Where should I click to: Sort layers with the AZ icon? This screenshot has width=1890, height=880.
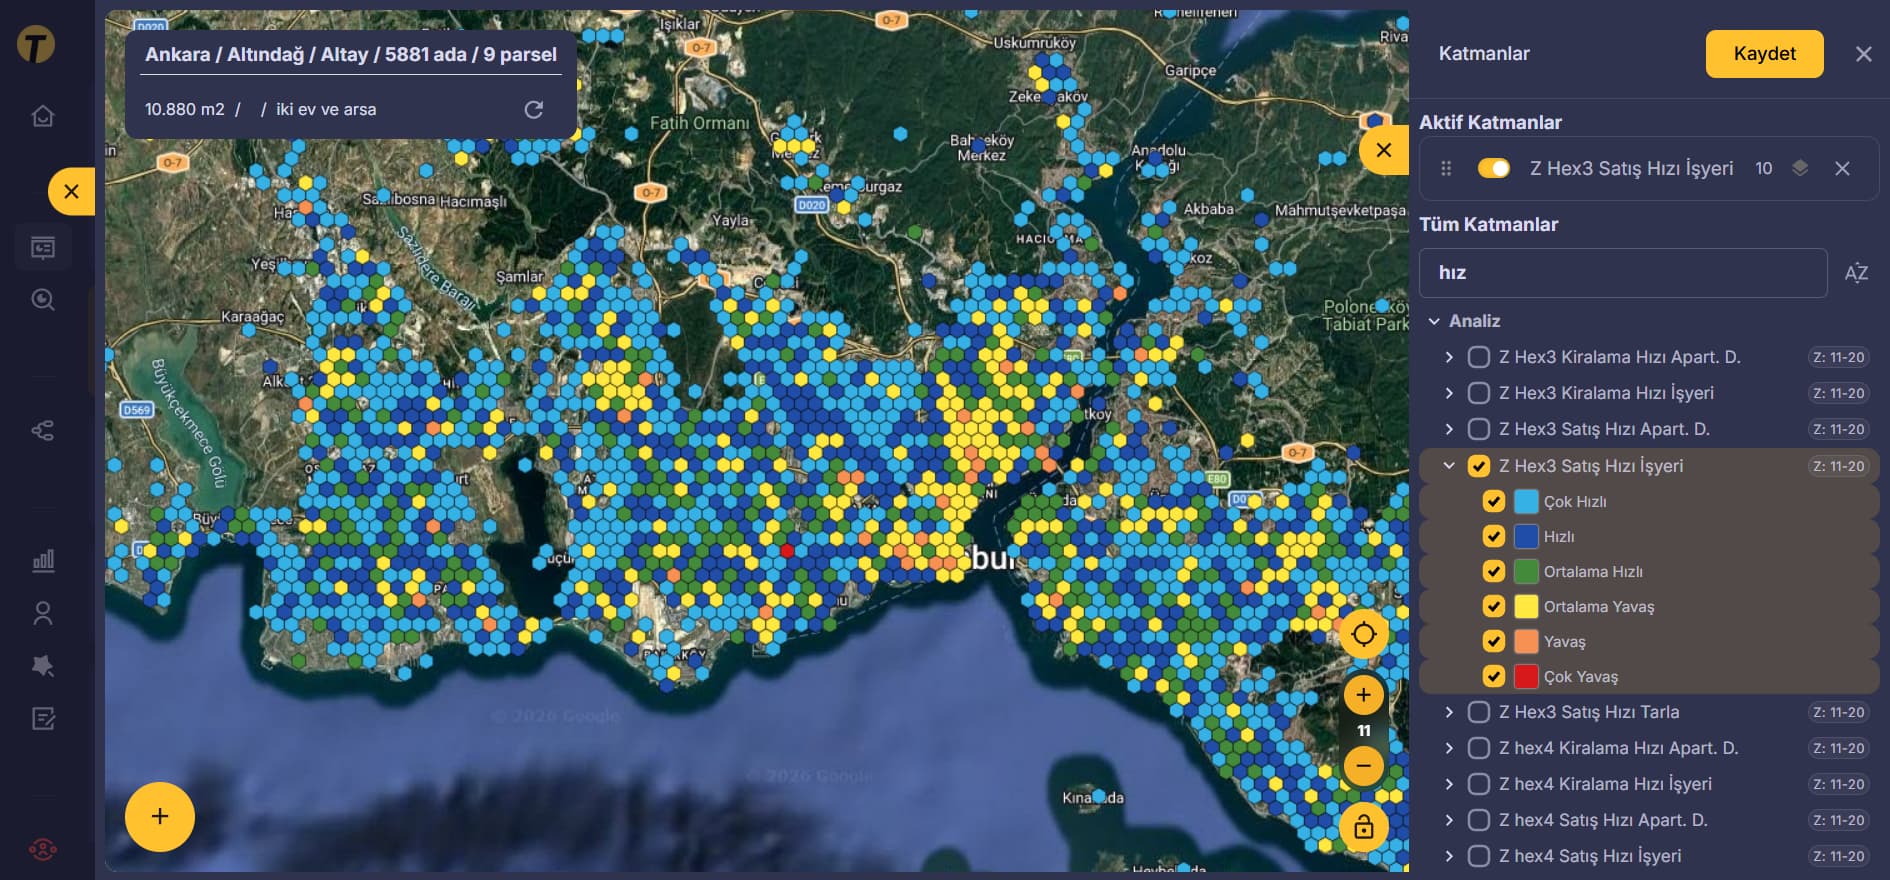(1856, 273)
